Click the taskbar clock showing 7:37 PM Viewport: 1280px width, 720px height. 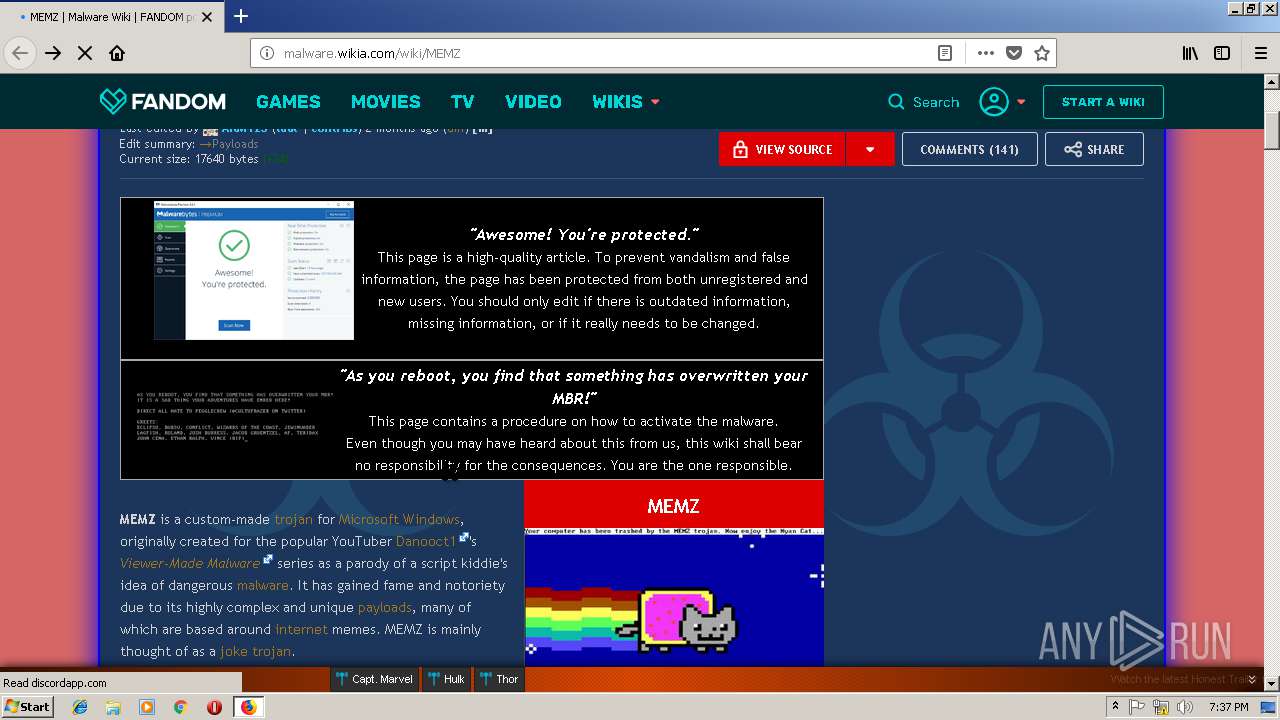[x=1229, y=707]
